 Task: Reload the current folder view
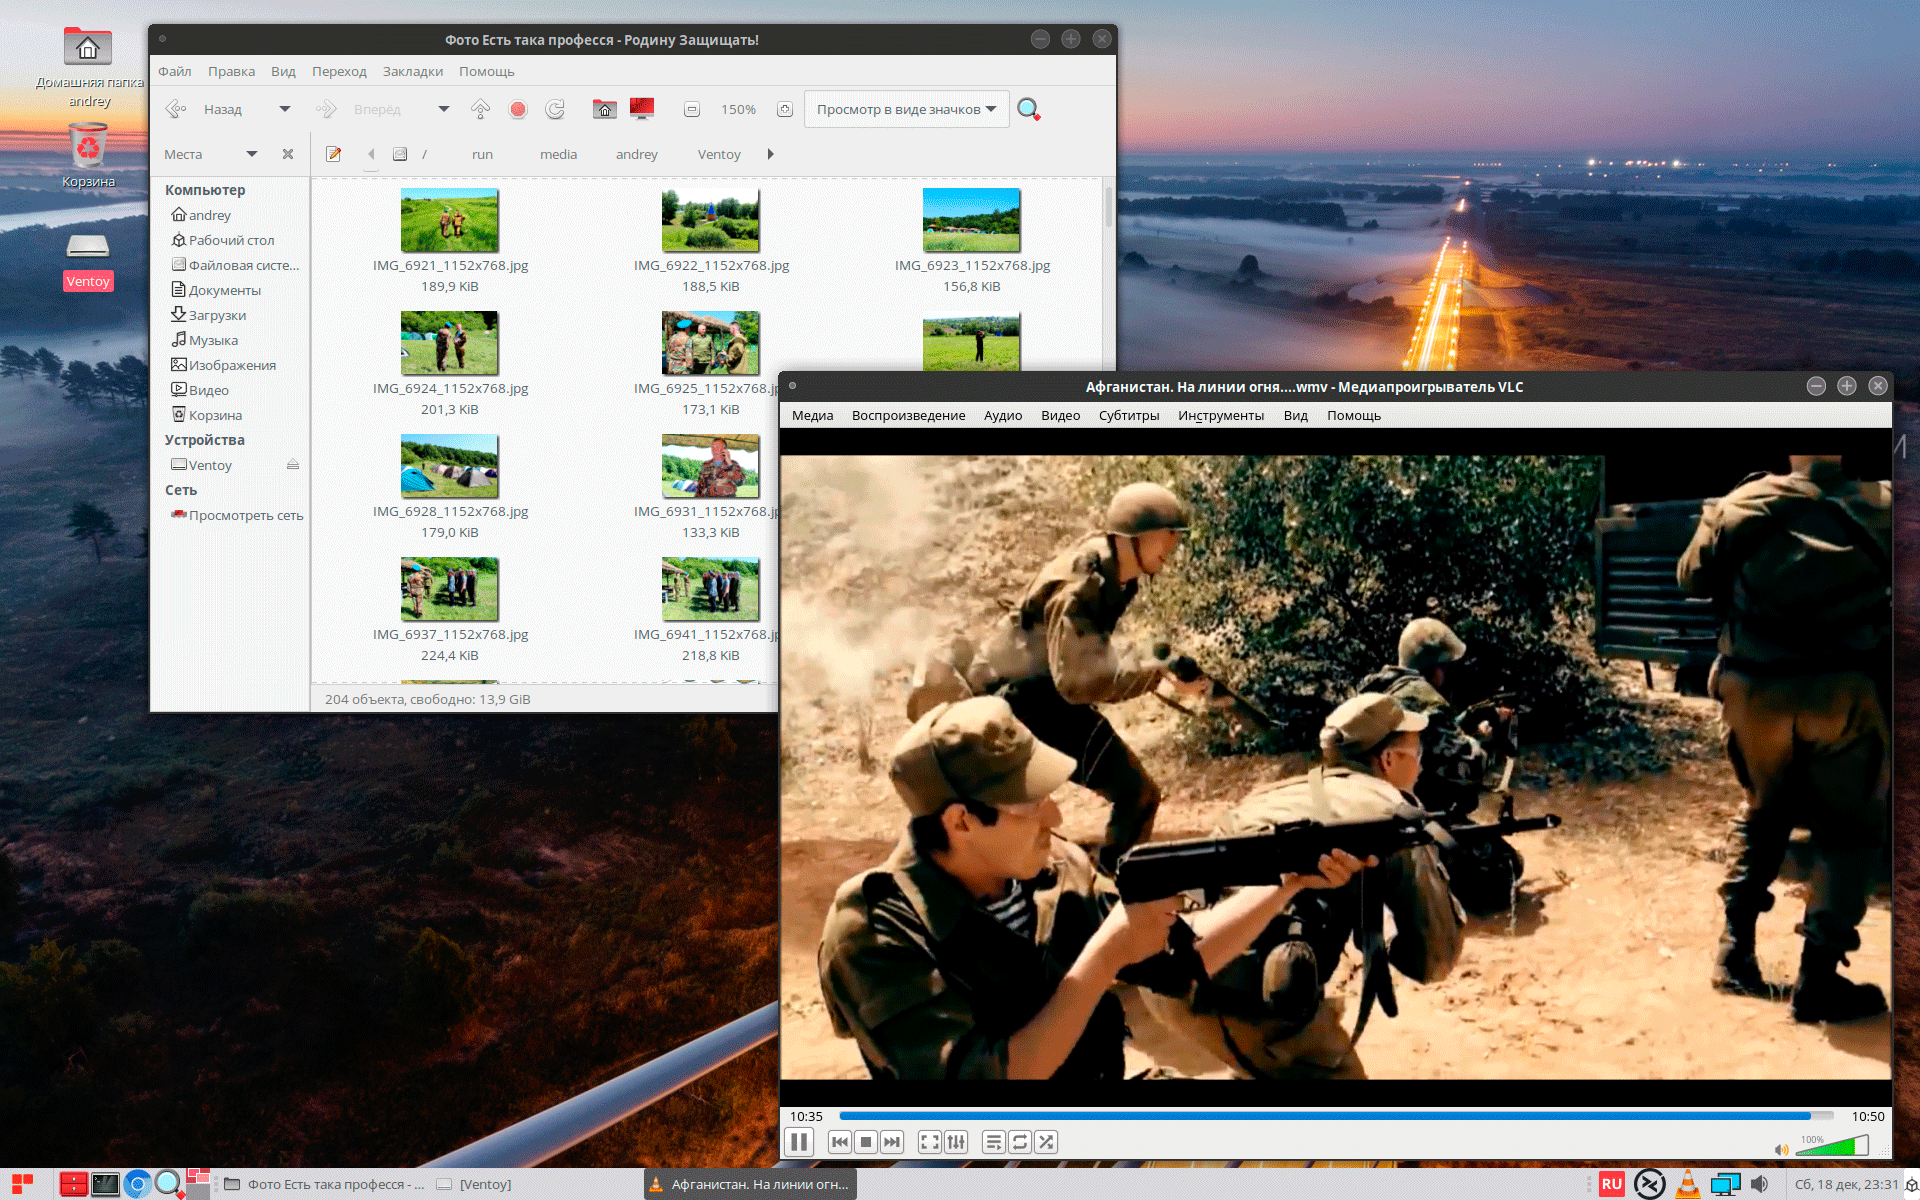pos(555,110)
